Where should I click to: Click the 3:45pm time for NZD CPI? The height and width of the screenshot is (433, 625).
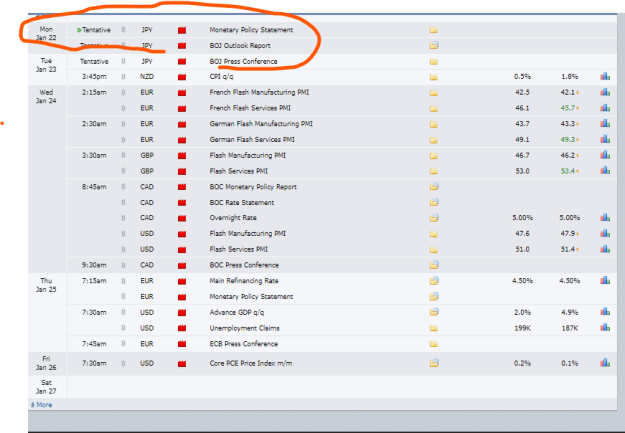(x=94, y=77)
